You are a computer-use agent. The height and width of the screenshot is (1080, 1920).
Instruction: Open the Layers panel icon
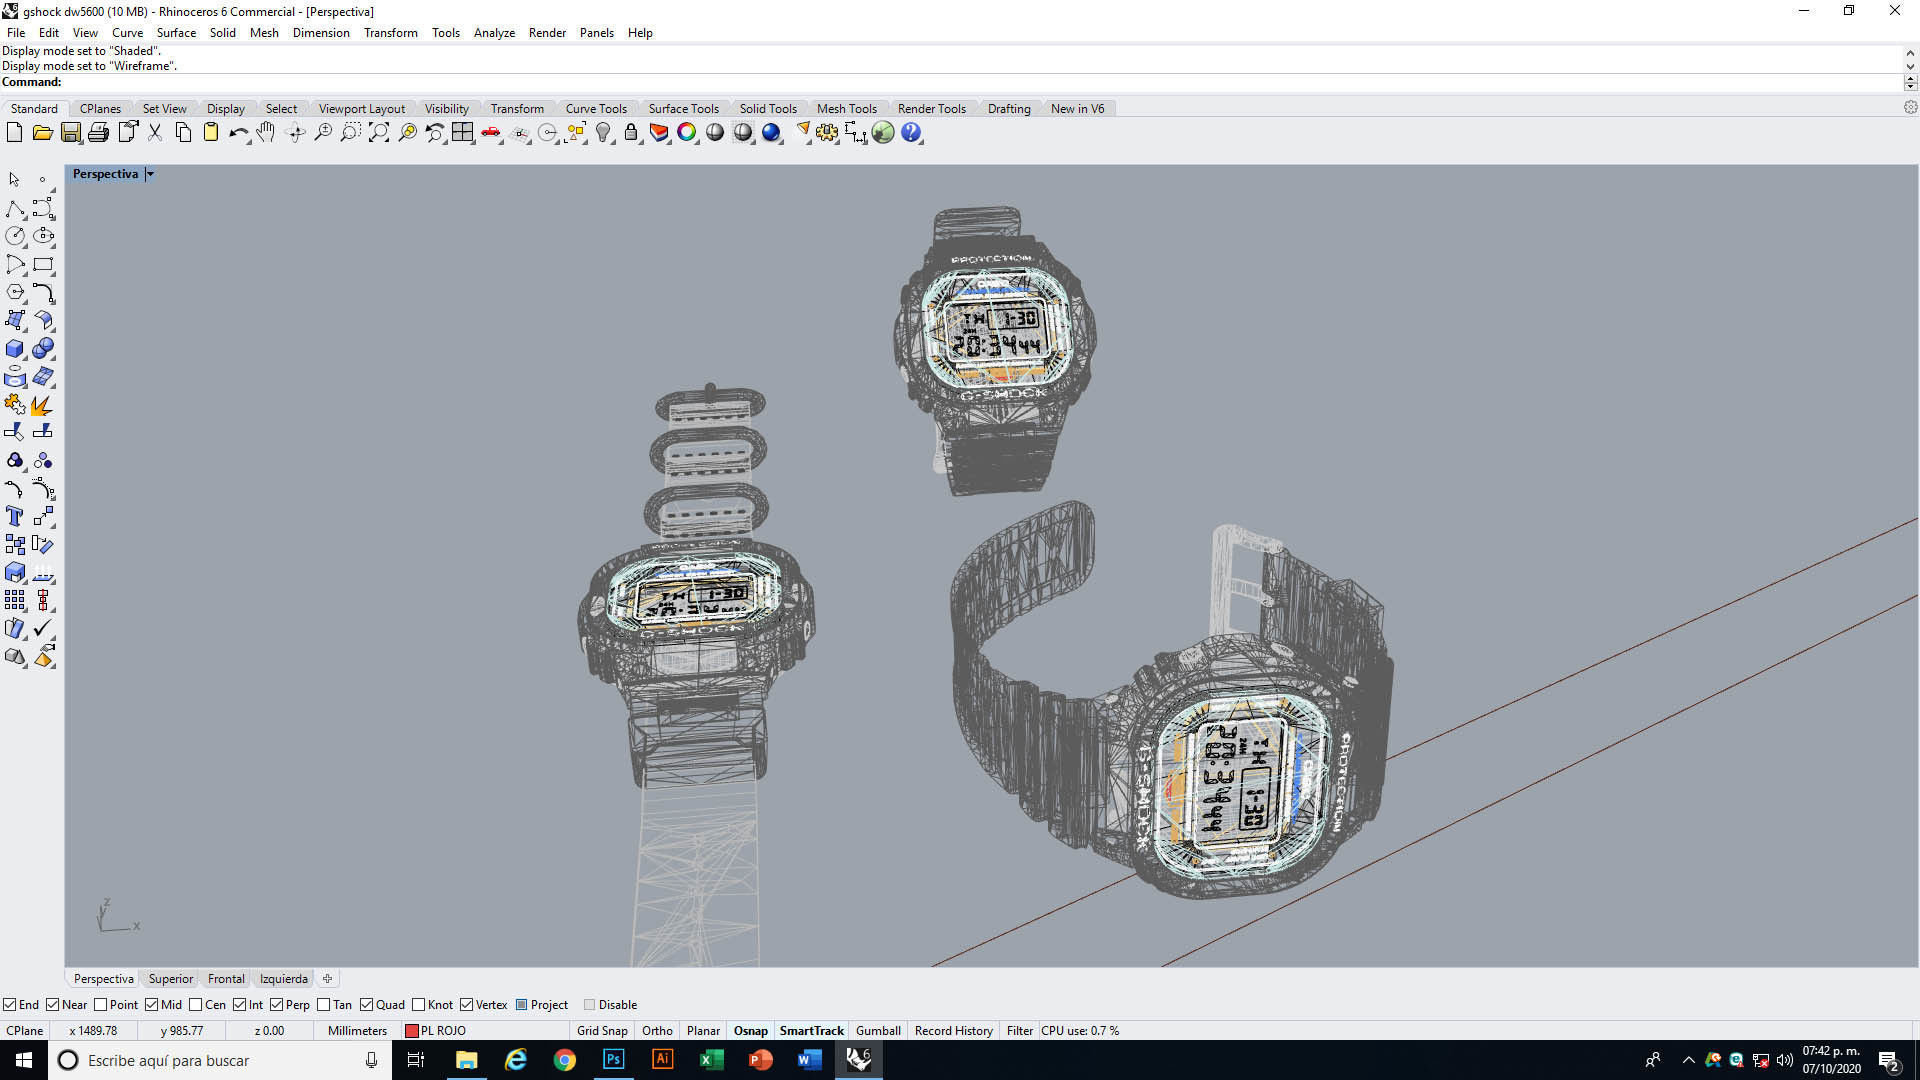click(x=659, y=132)
